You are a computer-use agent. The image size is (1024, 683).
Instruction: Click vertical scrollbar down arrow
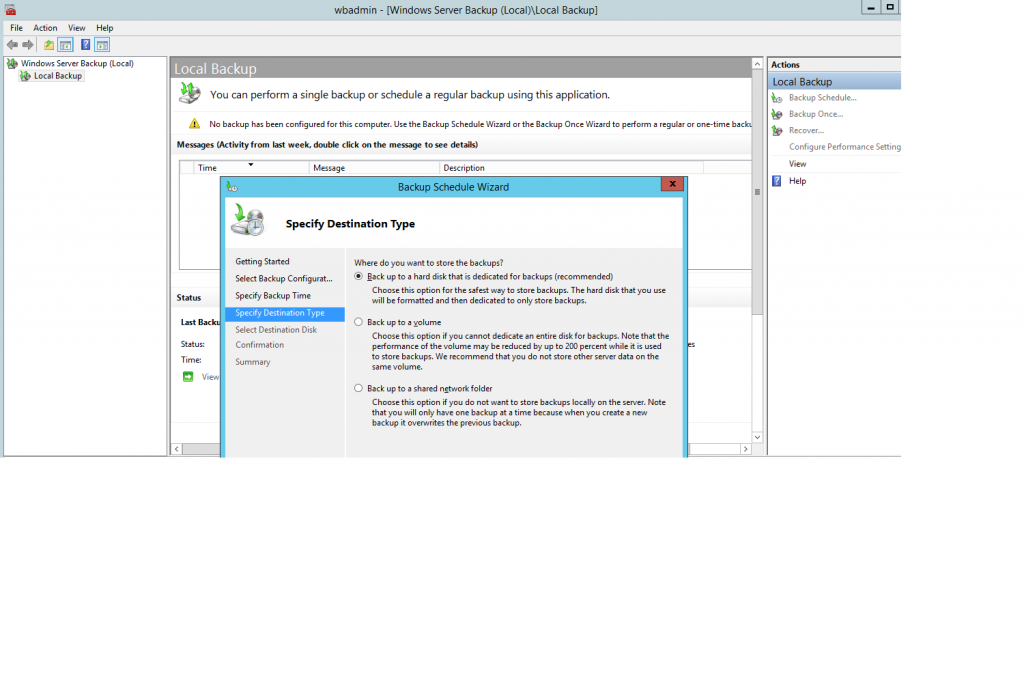(758, 437)
